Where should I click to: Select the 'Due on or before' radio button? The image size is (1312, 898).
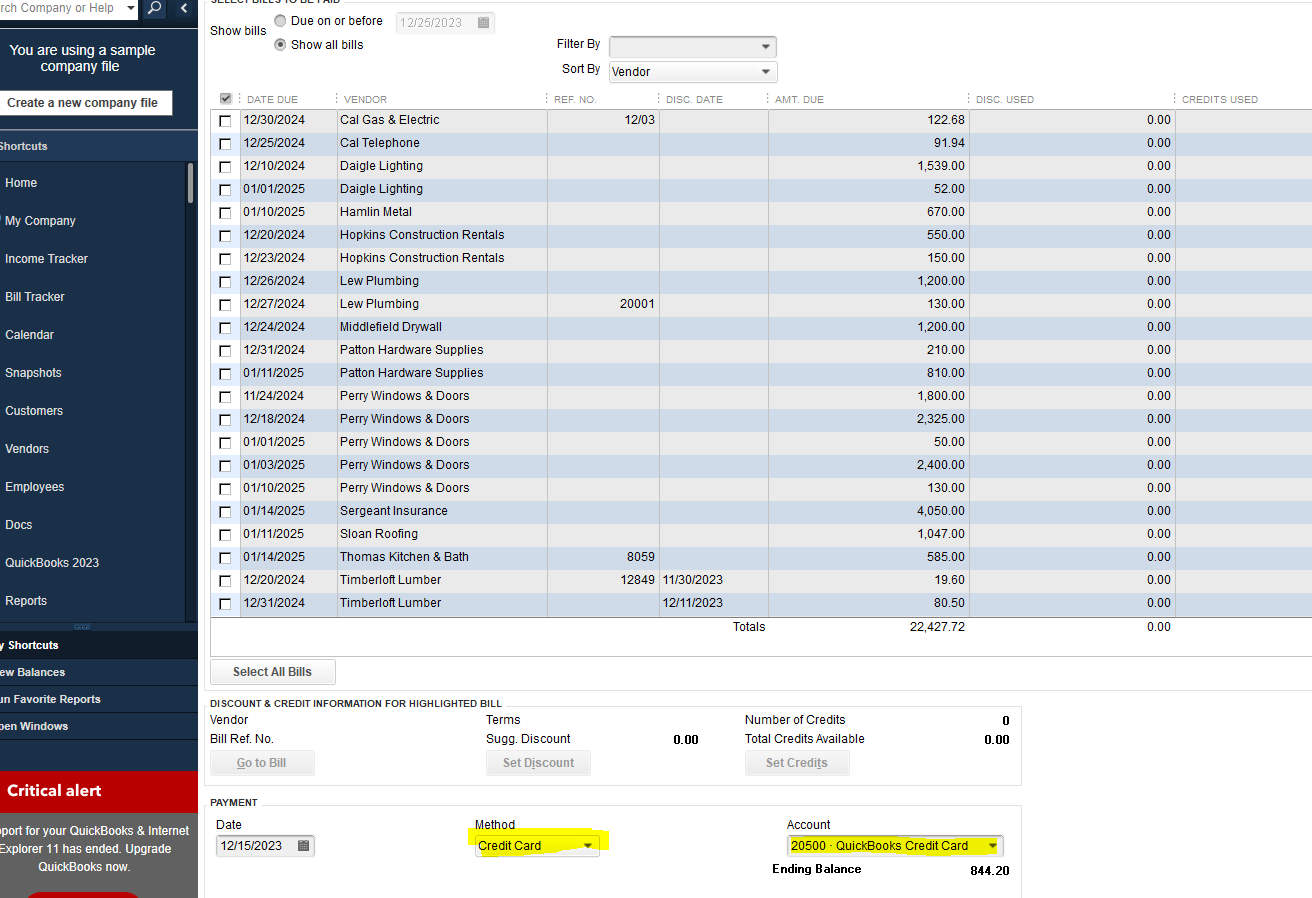280,21
